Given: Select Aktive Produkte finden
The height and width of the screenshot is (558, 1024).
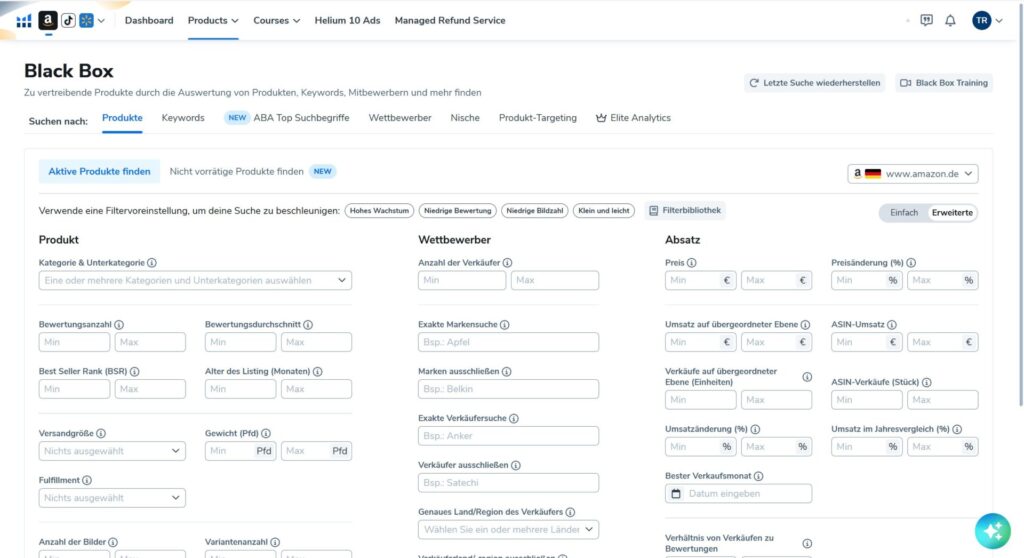Looking at the screenshot, I should 99,171.
